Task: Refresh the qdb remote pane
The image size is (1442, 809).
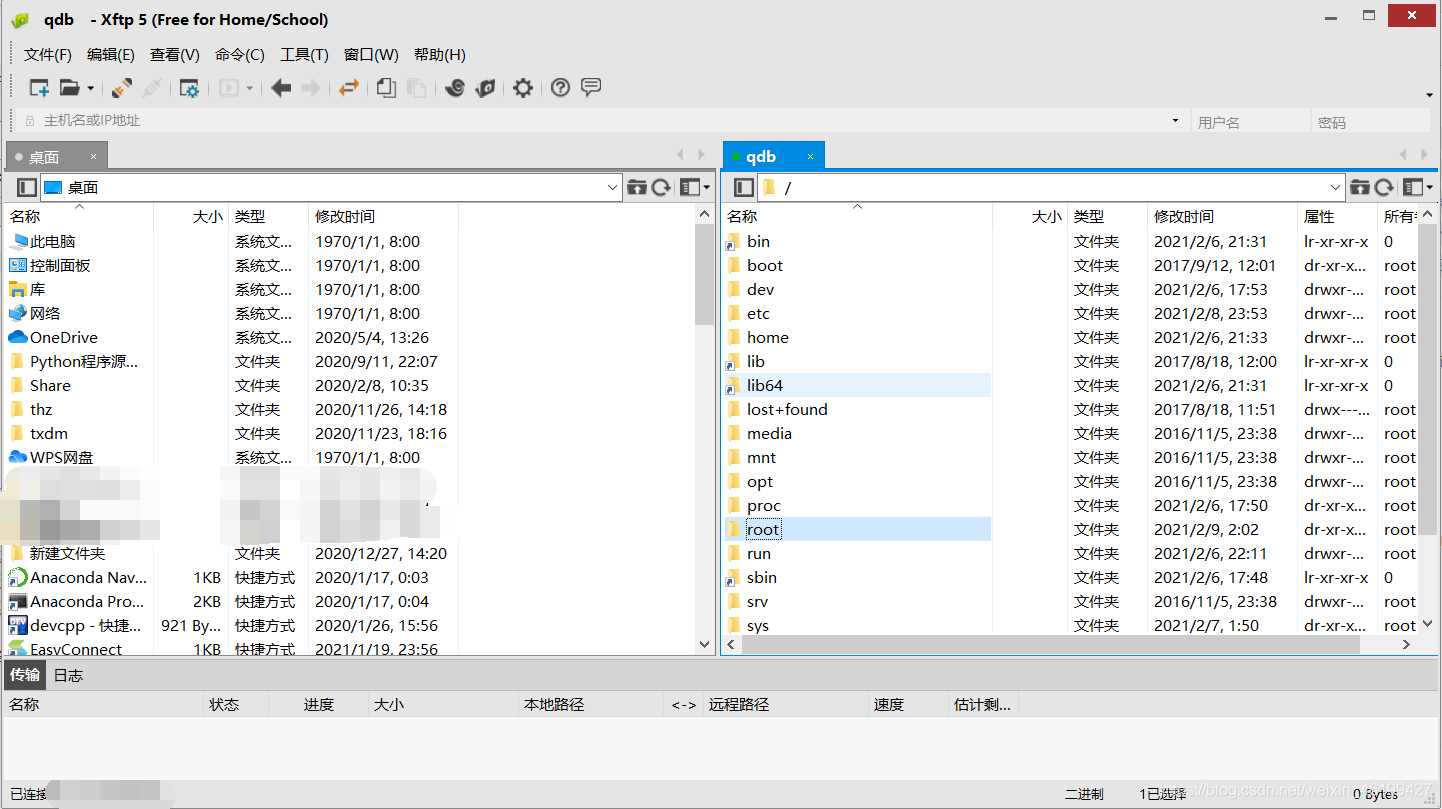Action: click(x=1384, y=187)
